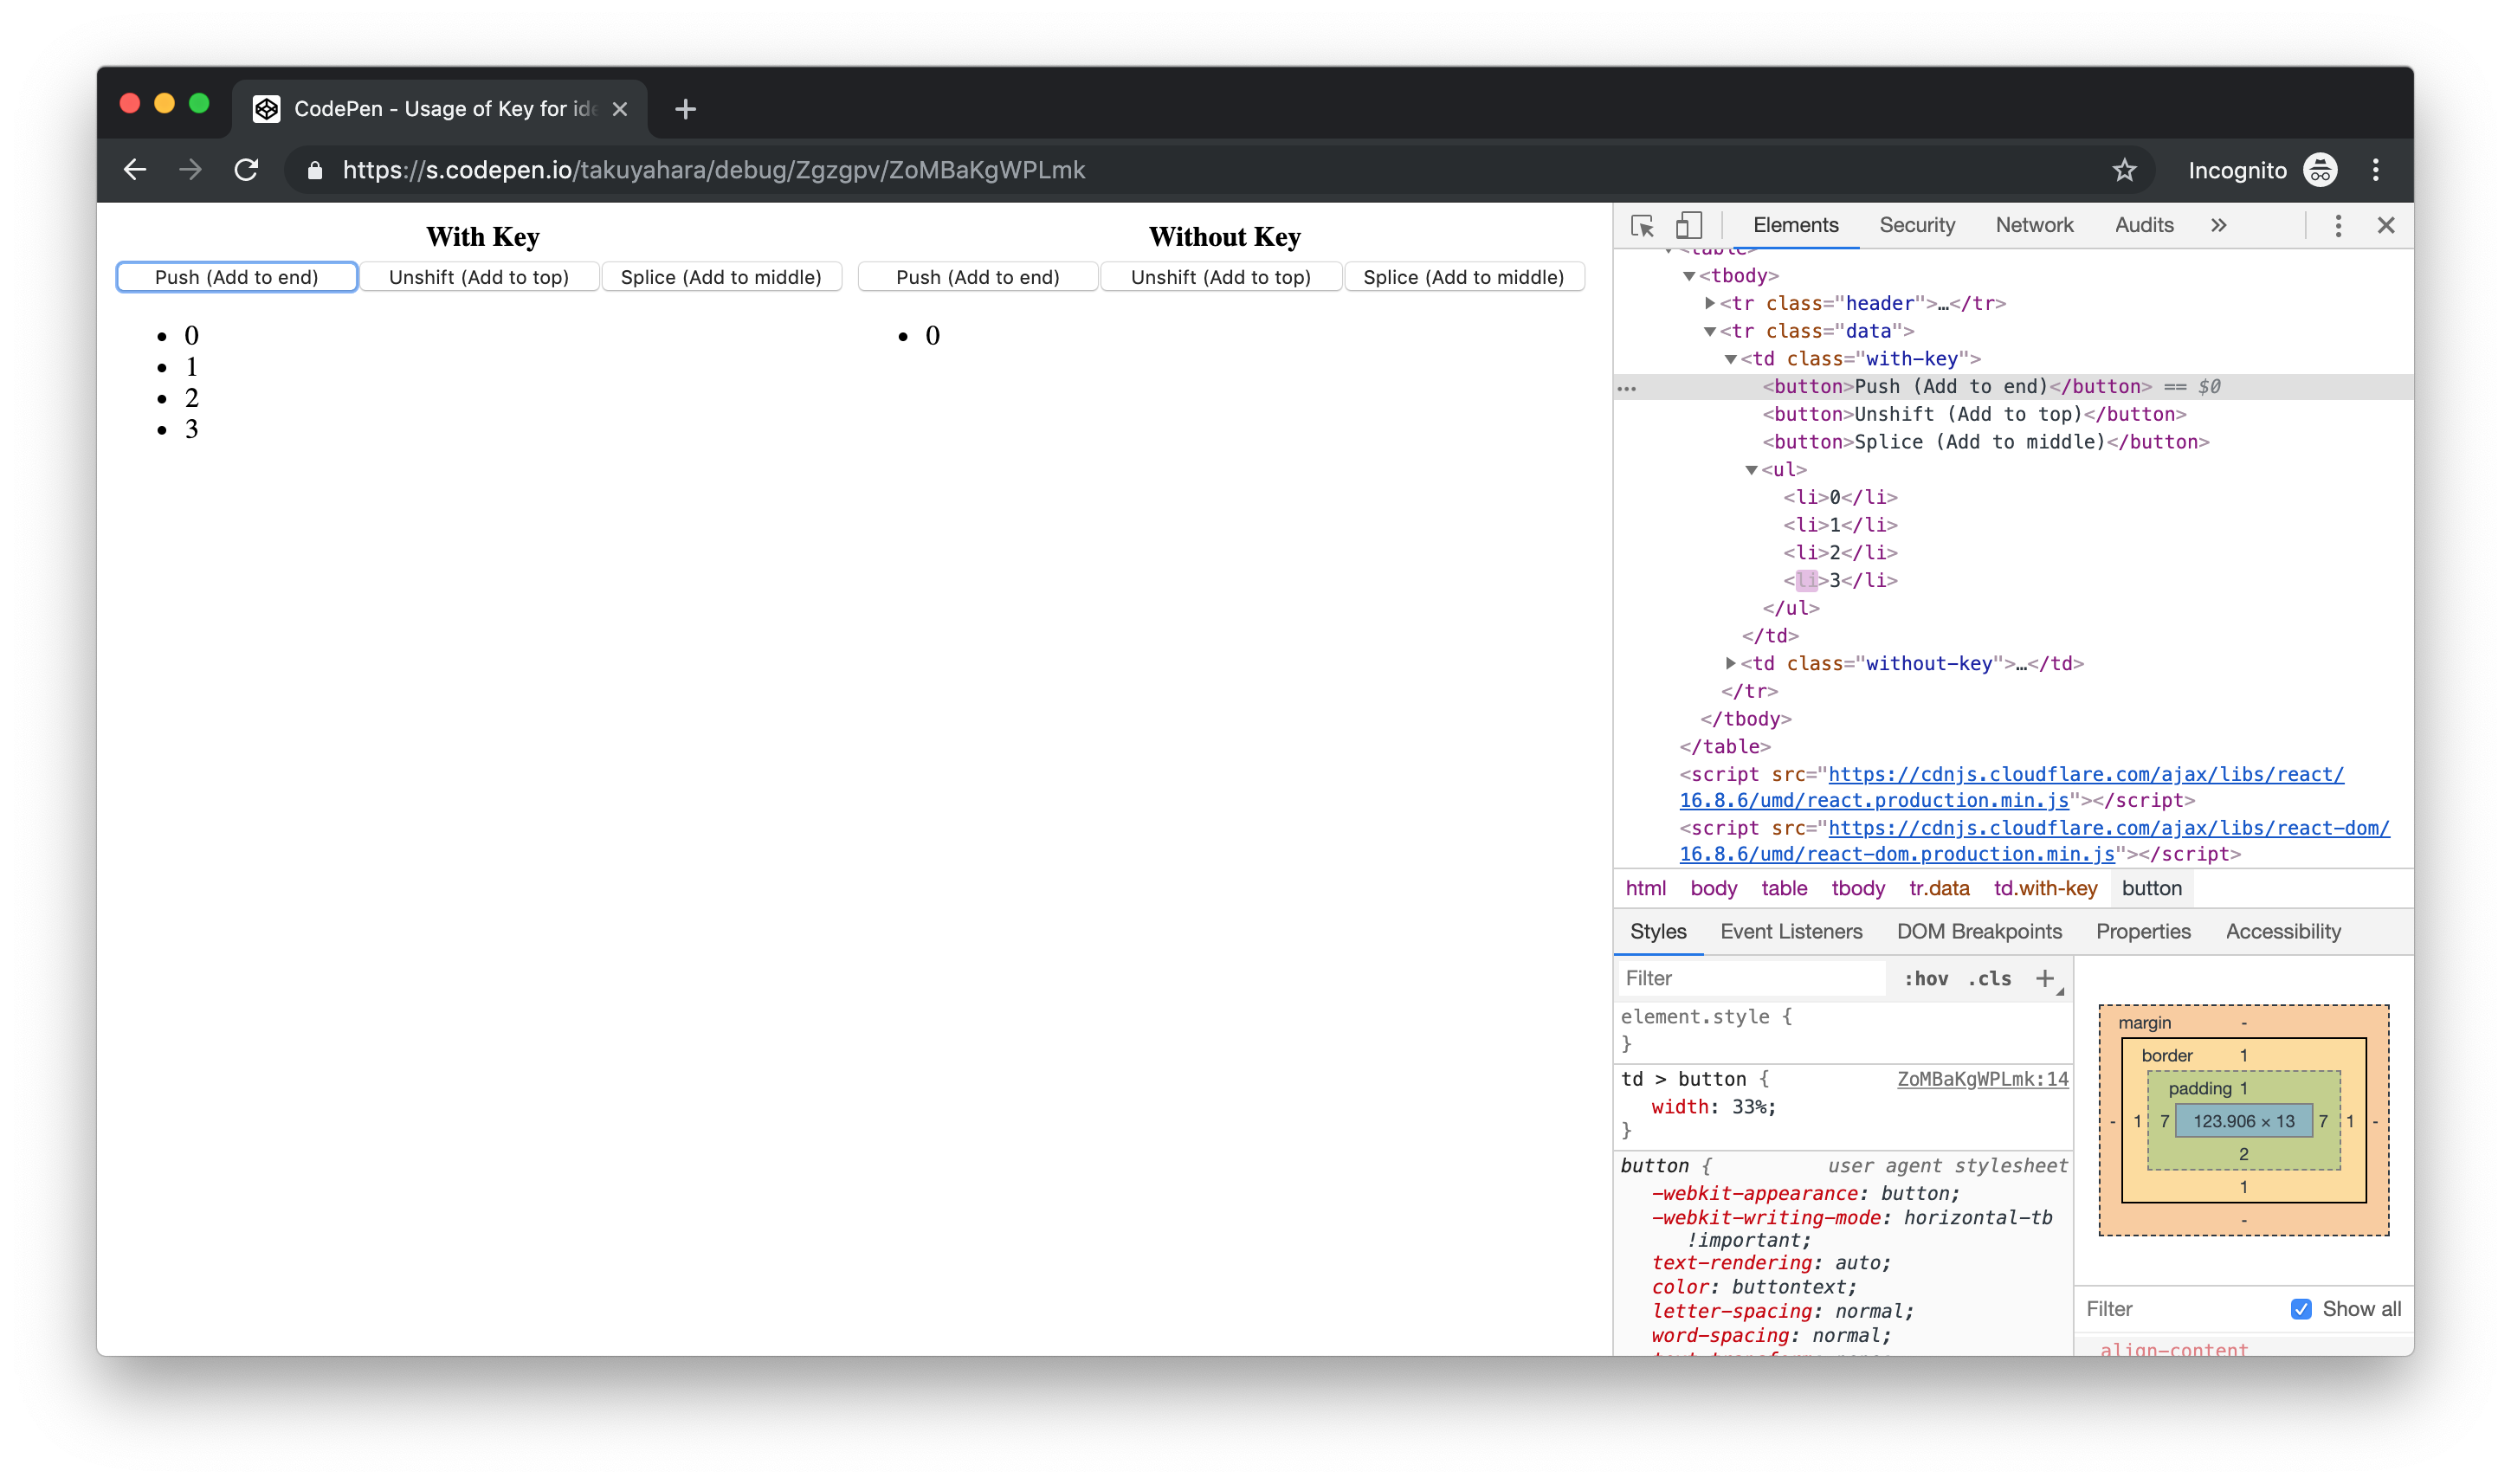Click the plus icon to add new style rule
This screenshot has height=1484, width=2511.
pos(2046,978)
